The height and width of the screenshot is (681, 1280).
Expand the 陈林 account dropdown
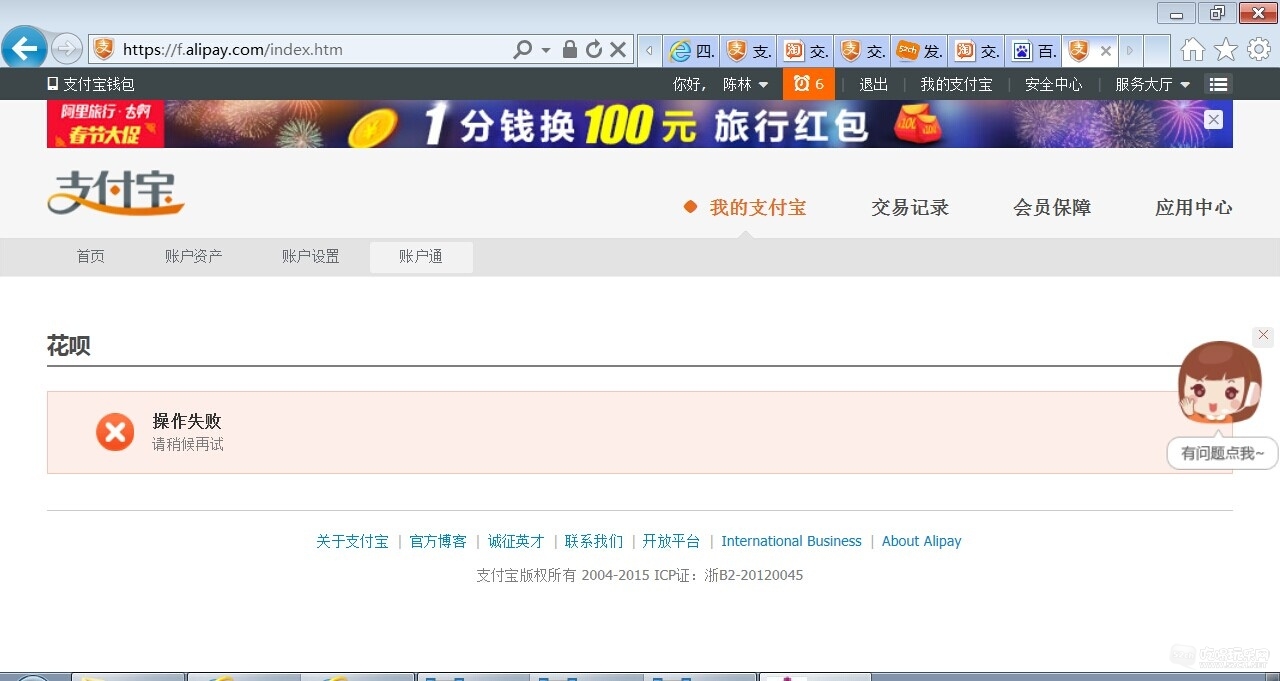[746, 84]
